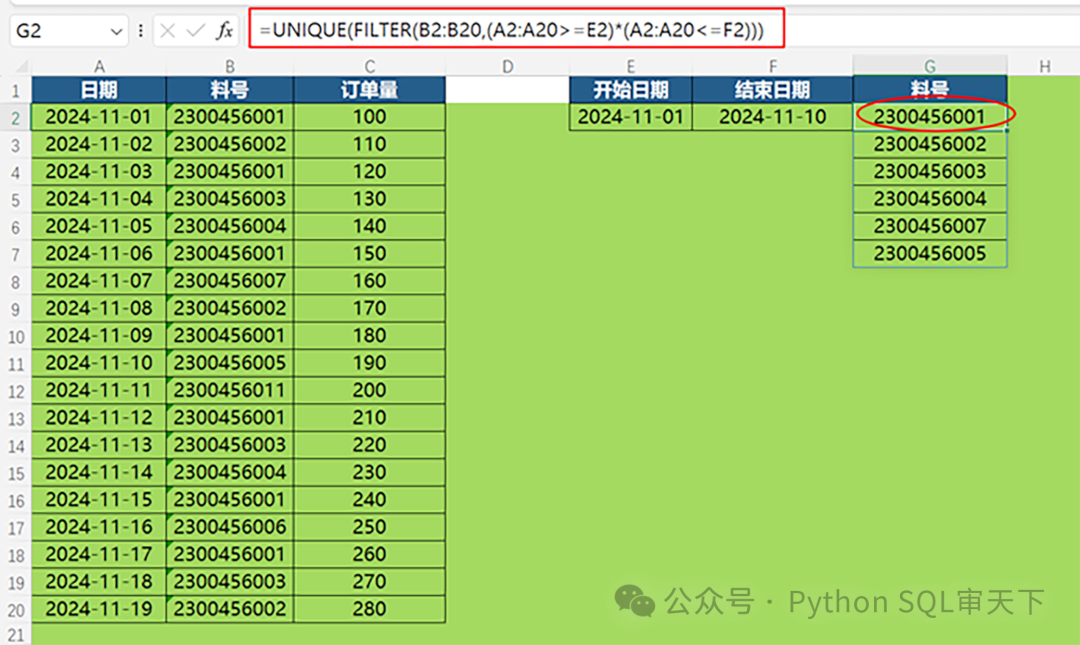This screenshot has height=645, width=1080.
Task: Select column A header
Action: [x=99, y=66]
